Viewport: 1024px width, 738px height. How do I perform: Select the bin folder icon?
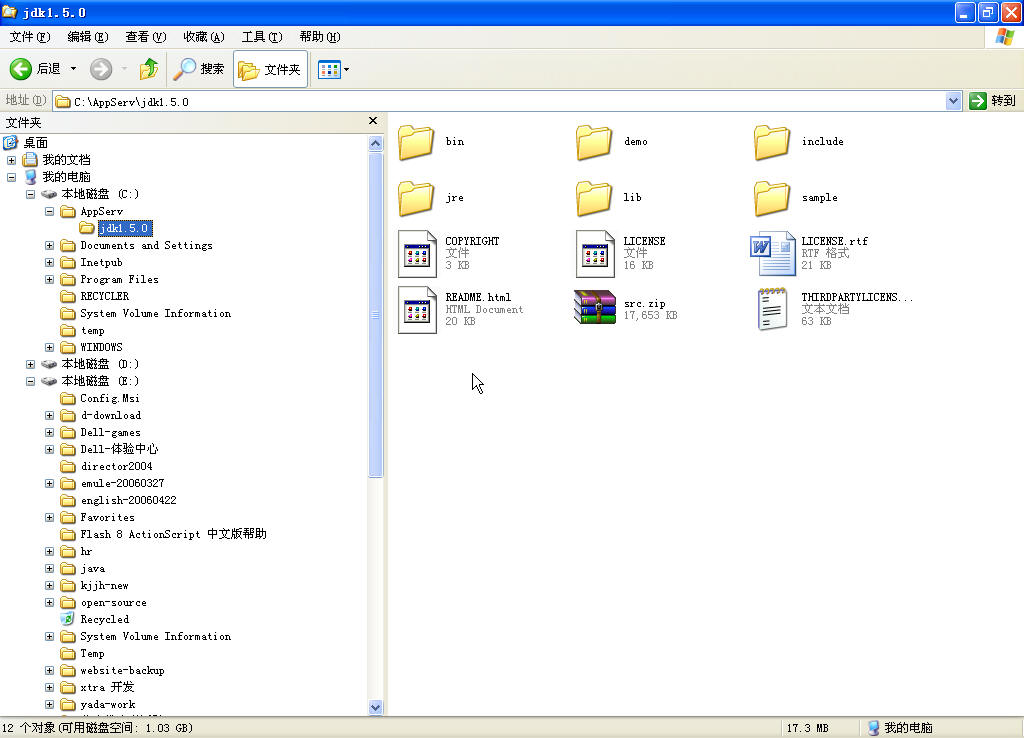(416, 142)
